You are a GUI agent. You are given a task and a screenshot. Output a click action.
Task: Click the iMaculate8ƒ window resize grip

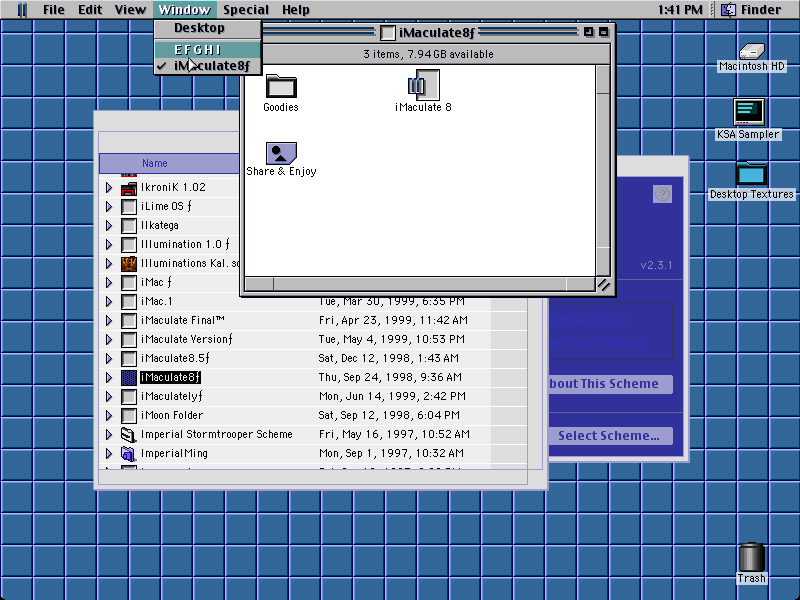point(604,285)
